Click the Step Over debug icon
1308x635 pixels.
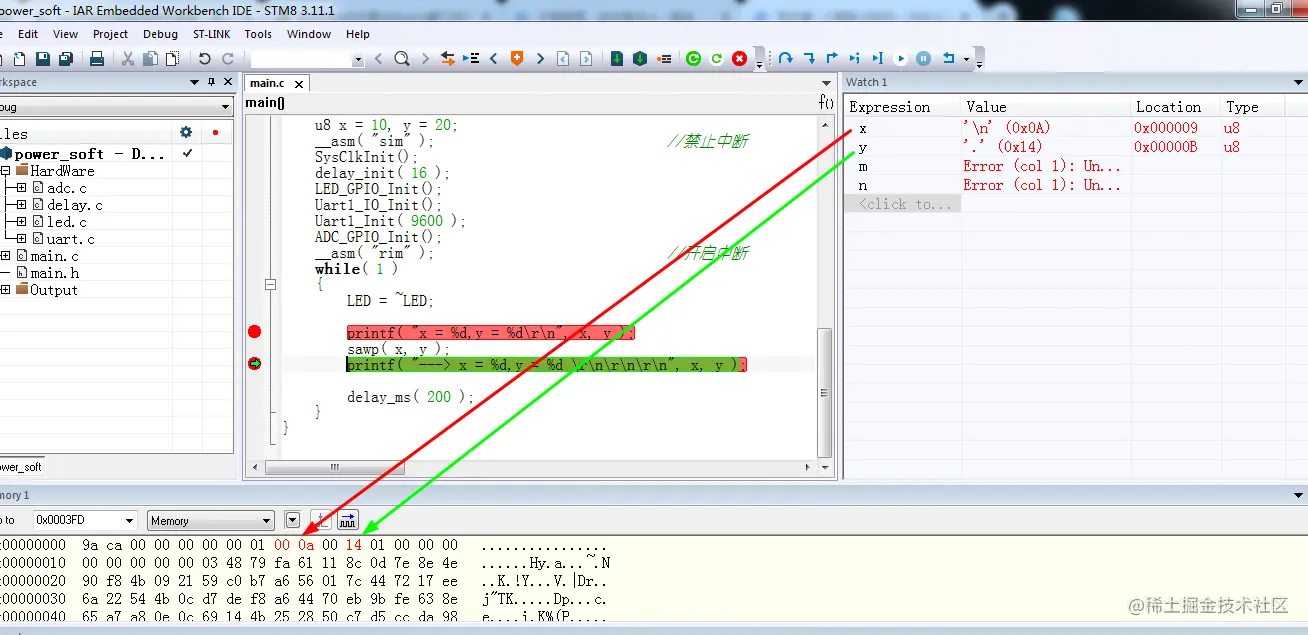pos(786,59)
